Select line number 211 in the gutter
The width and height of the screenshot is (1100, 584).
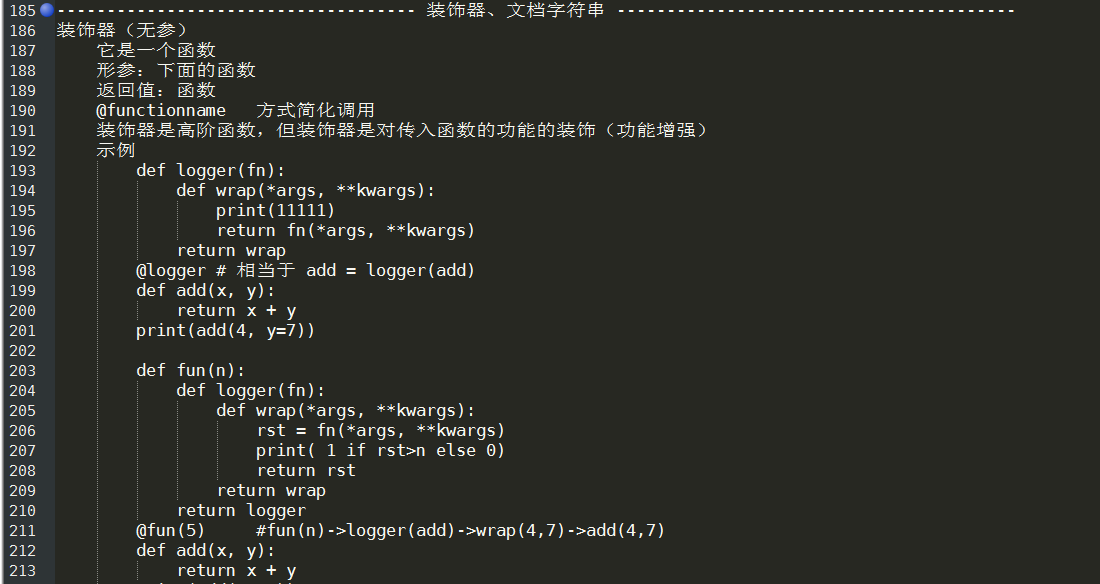pyautogui.click(x=22, y=531)
